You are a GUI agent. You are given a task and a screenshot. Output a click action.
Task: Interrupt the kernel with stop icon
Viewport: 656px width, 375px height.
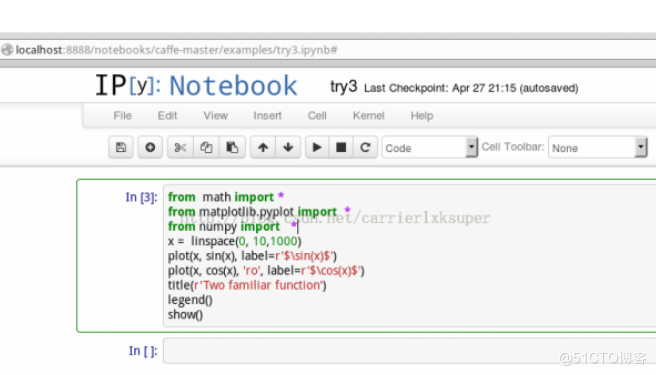pos(341,147)
